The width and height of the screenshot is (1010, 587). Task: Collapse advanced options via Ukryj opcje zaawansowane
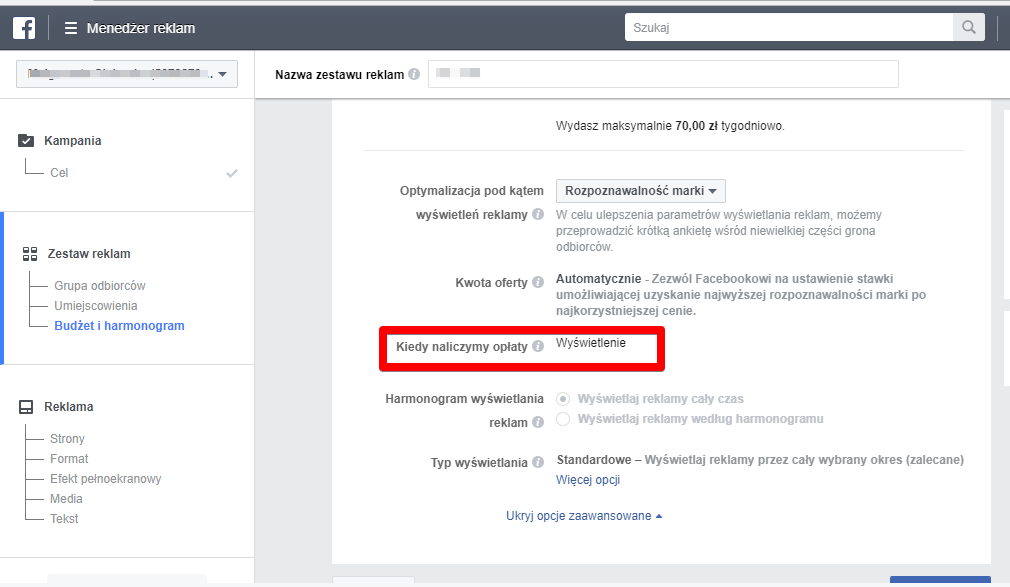(584, 515)
